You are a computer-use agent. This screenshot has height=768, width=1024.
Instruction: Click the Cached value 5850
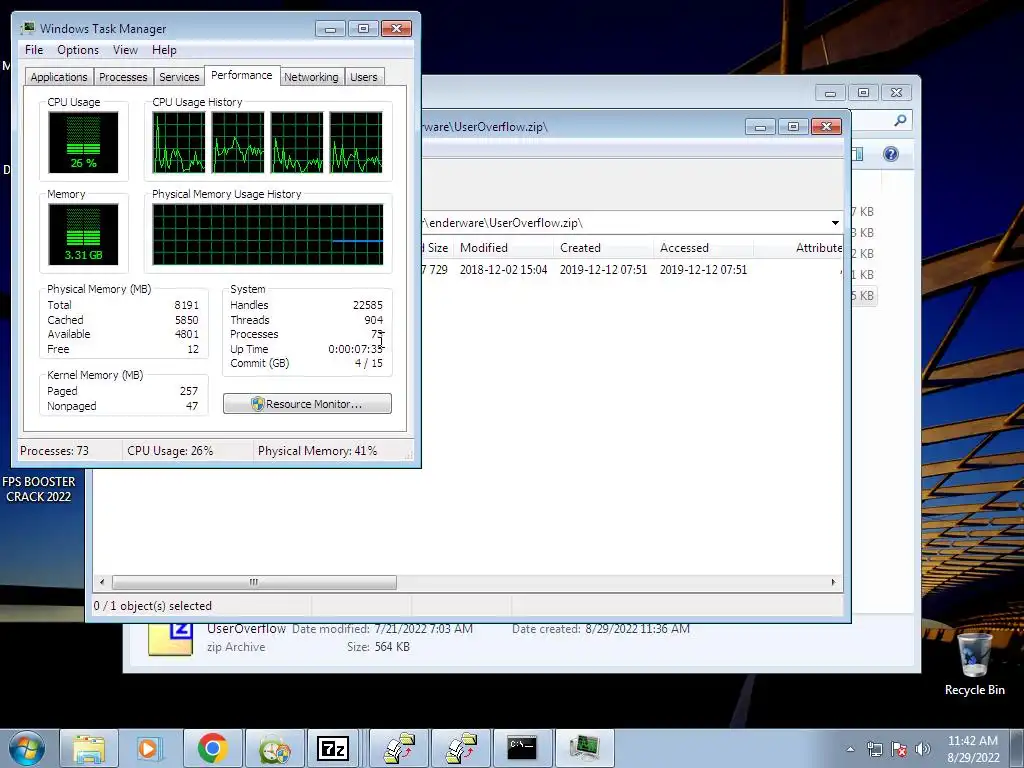pos(186,320)
